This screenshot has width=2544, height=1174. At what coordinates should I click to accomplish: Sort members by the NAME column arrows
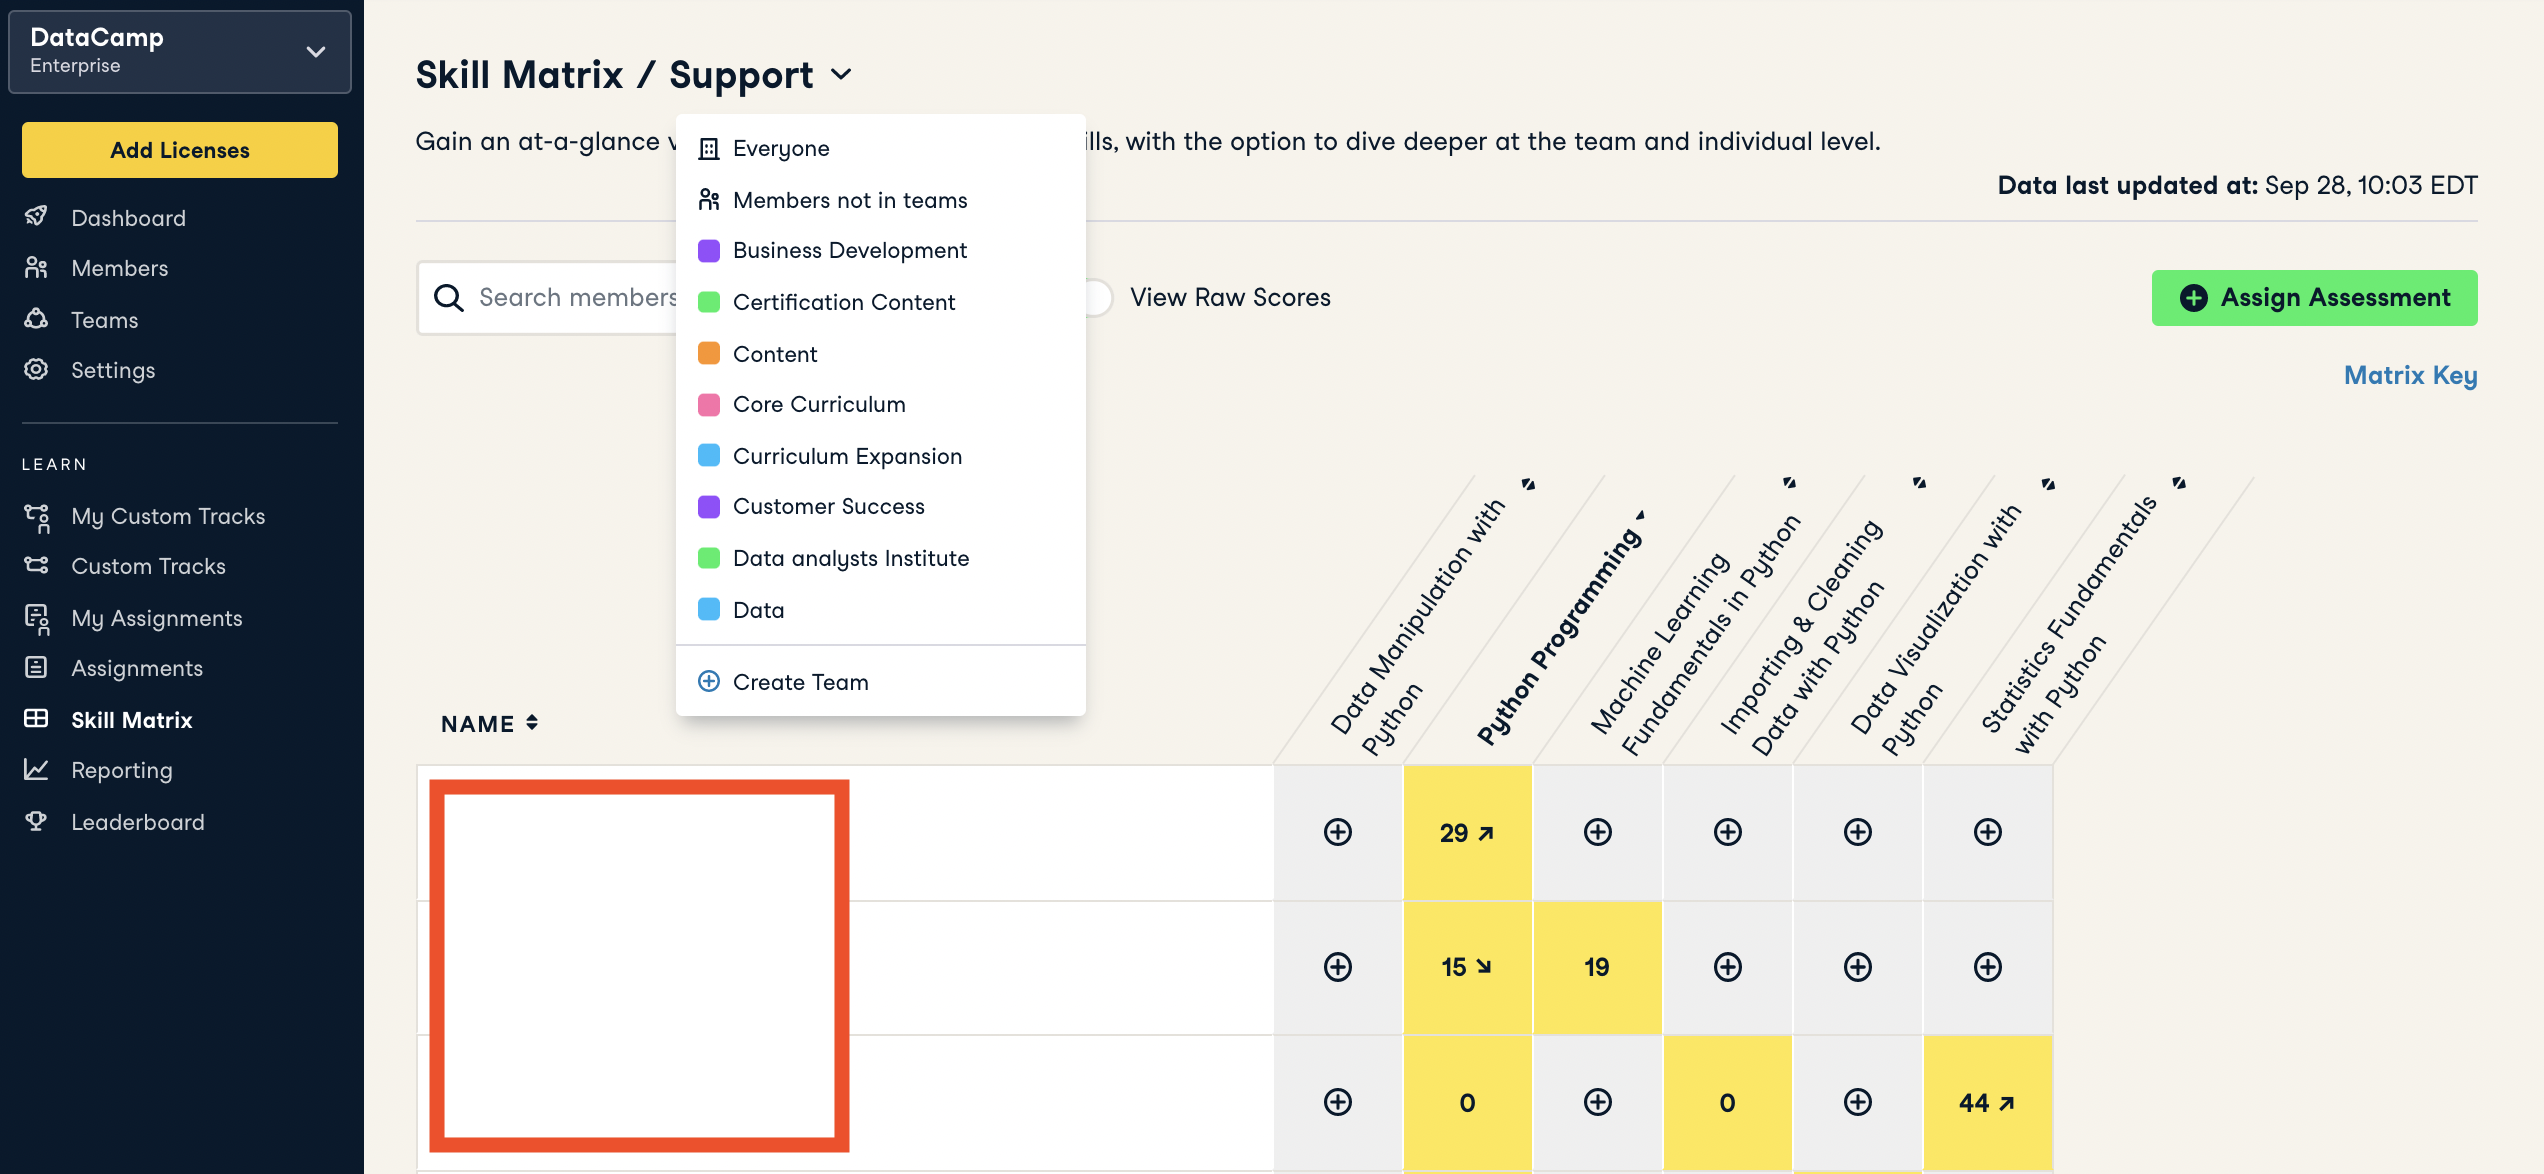coord(532,722)
